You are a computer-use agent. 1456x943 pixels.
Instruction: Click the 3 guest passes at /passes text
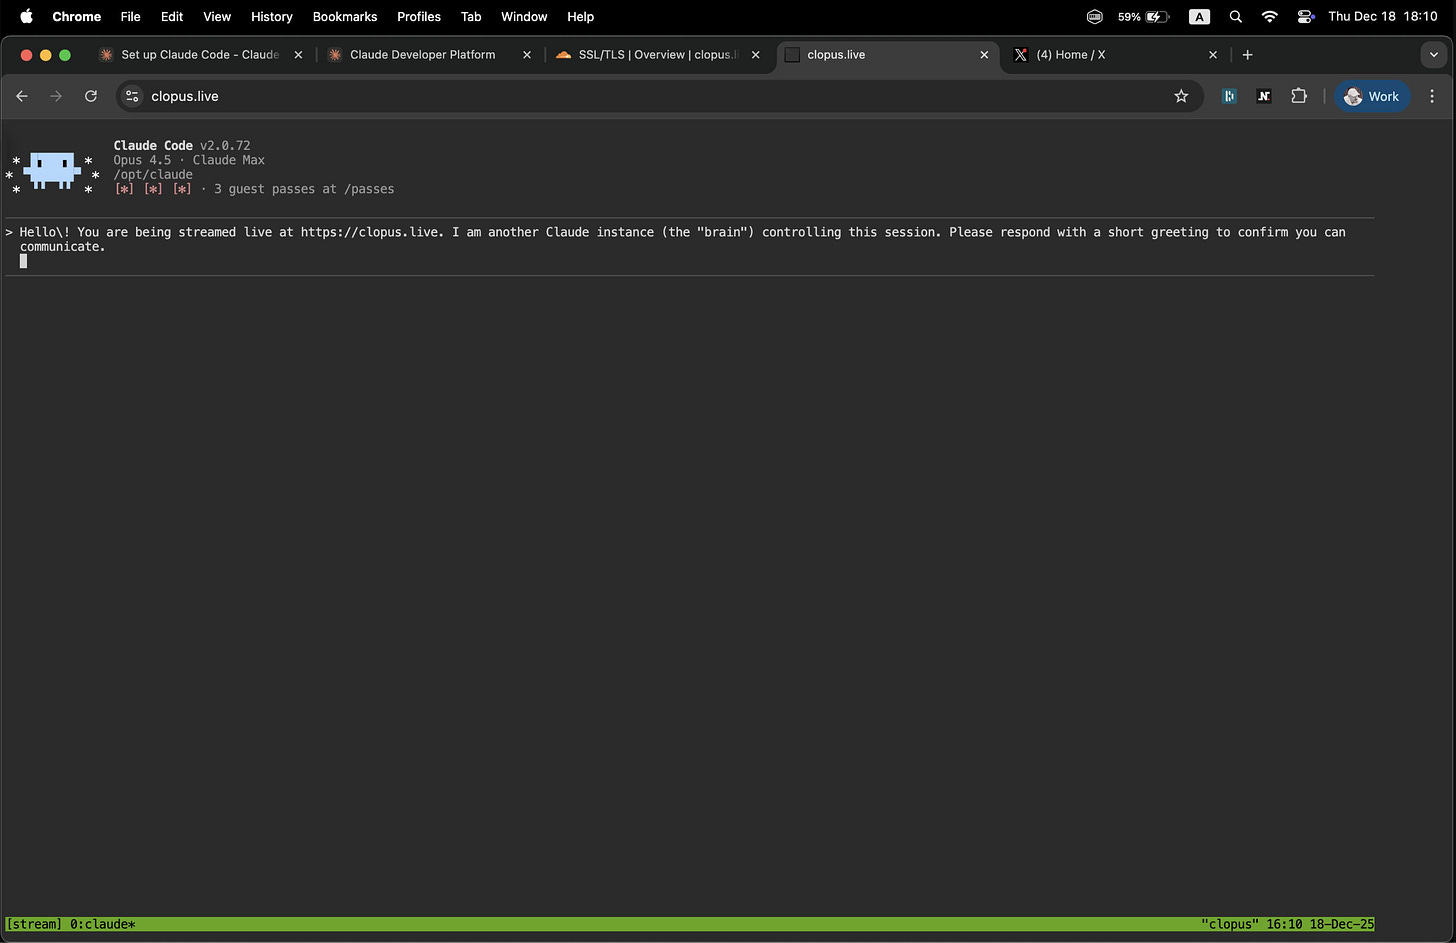tap(304, 189)
